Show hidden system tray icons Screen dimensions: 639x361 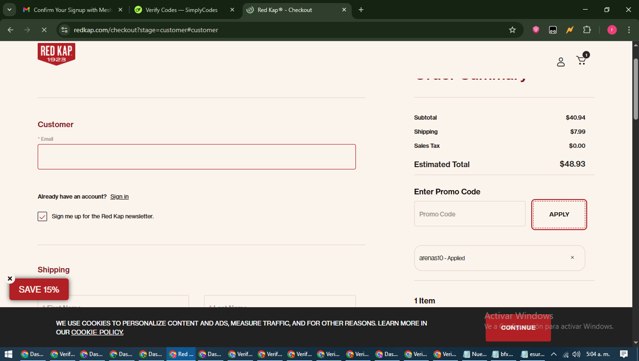pyautogui.click(x=553, y=354)
